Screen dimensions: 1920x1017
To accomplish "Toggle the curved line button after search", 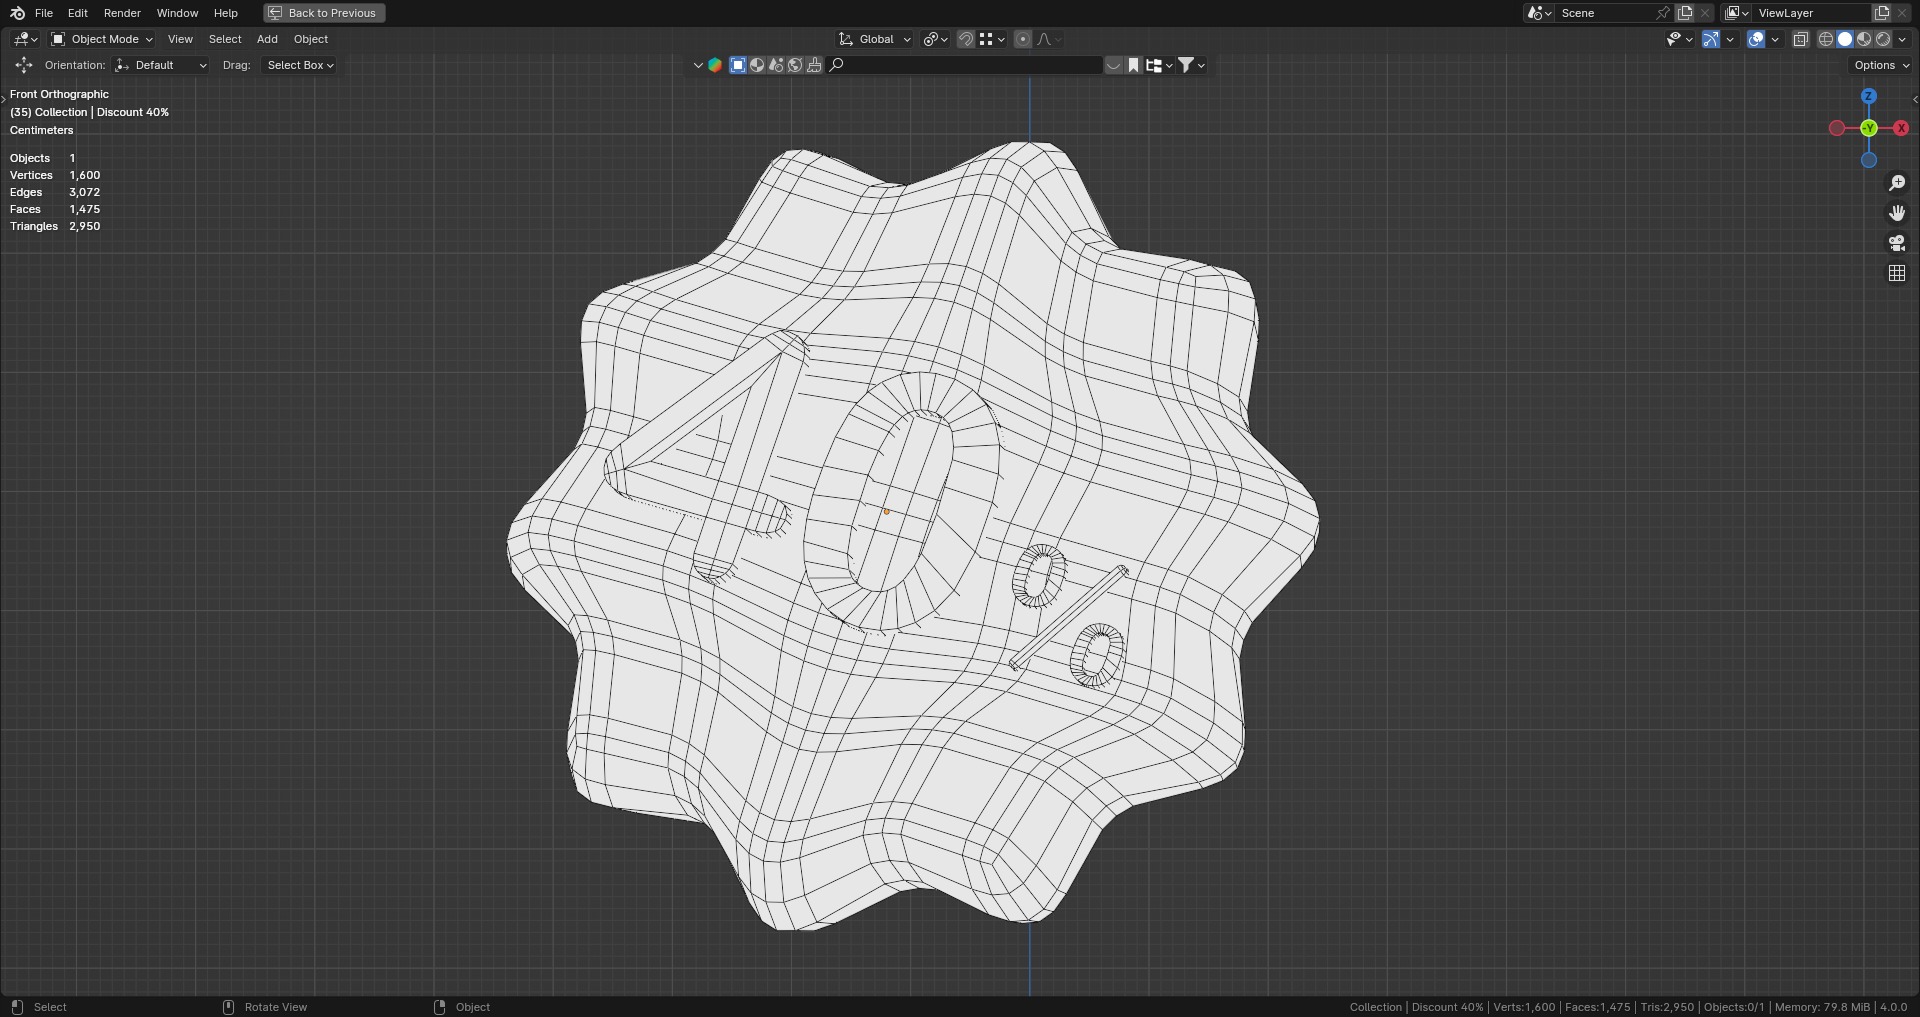I will (1113, 65).
